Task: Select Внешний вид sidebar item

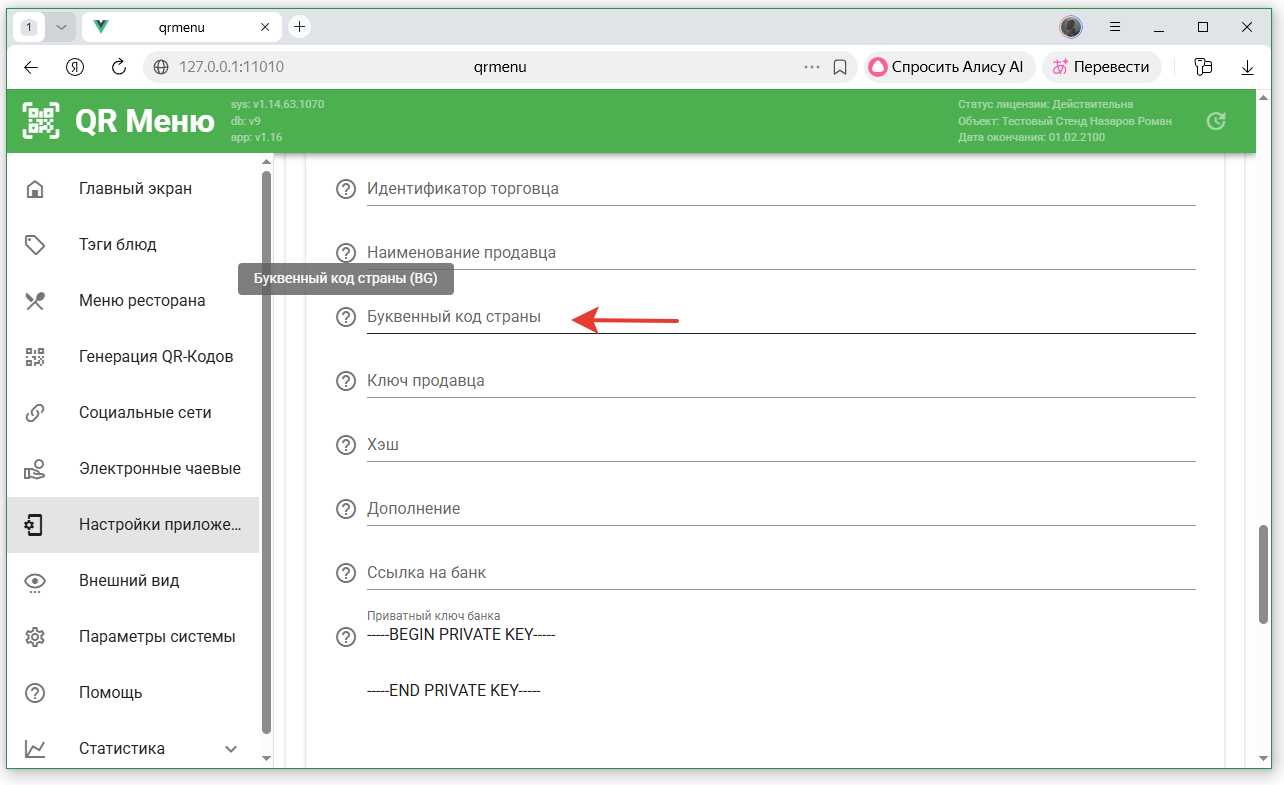Action: [x=129, y=581]
